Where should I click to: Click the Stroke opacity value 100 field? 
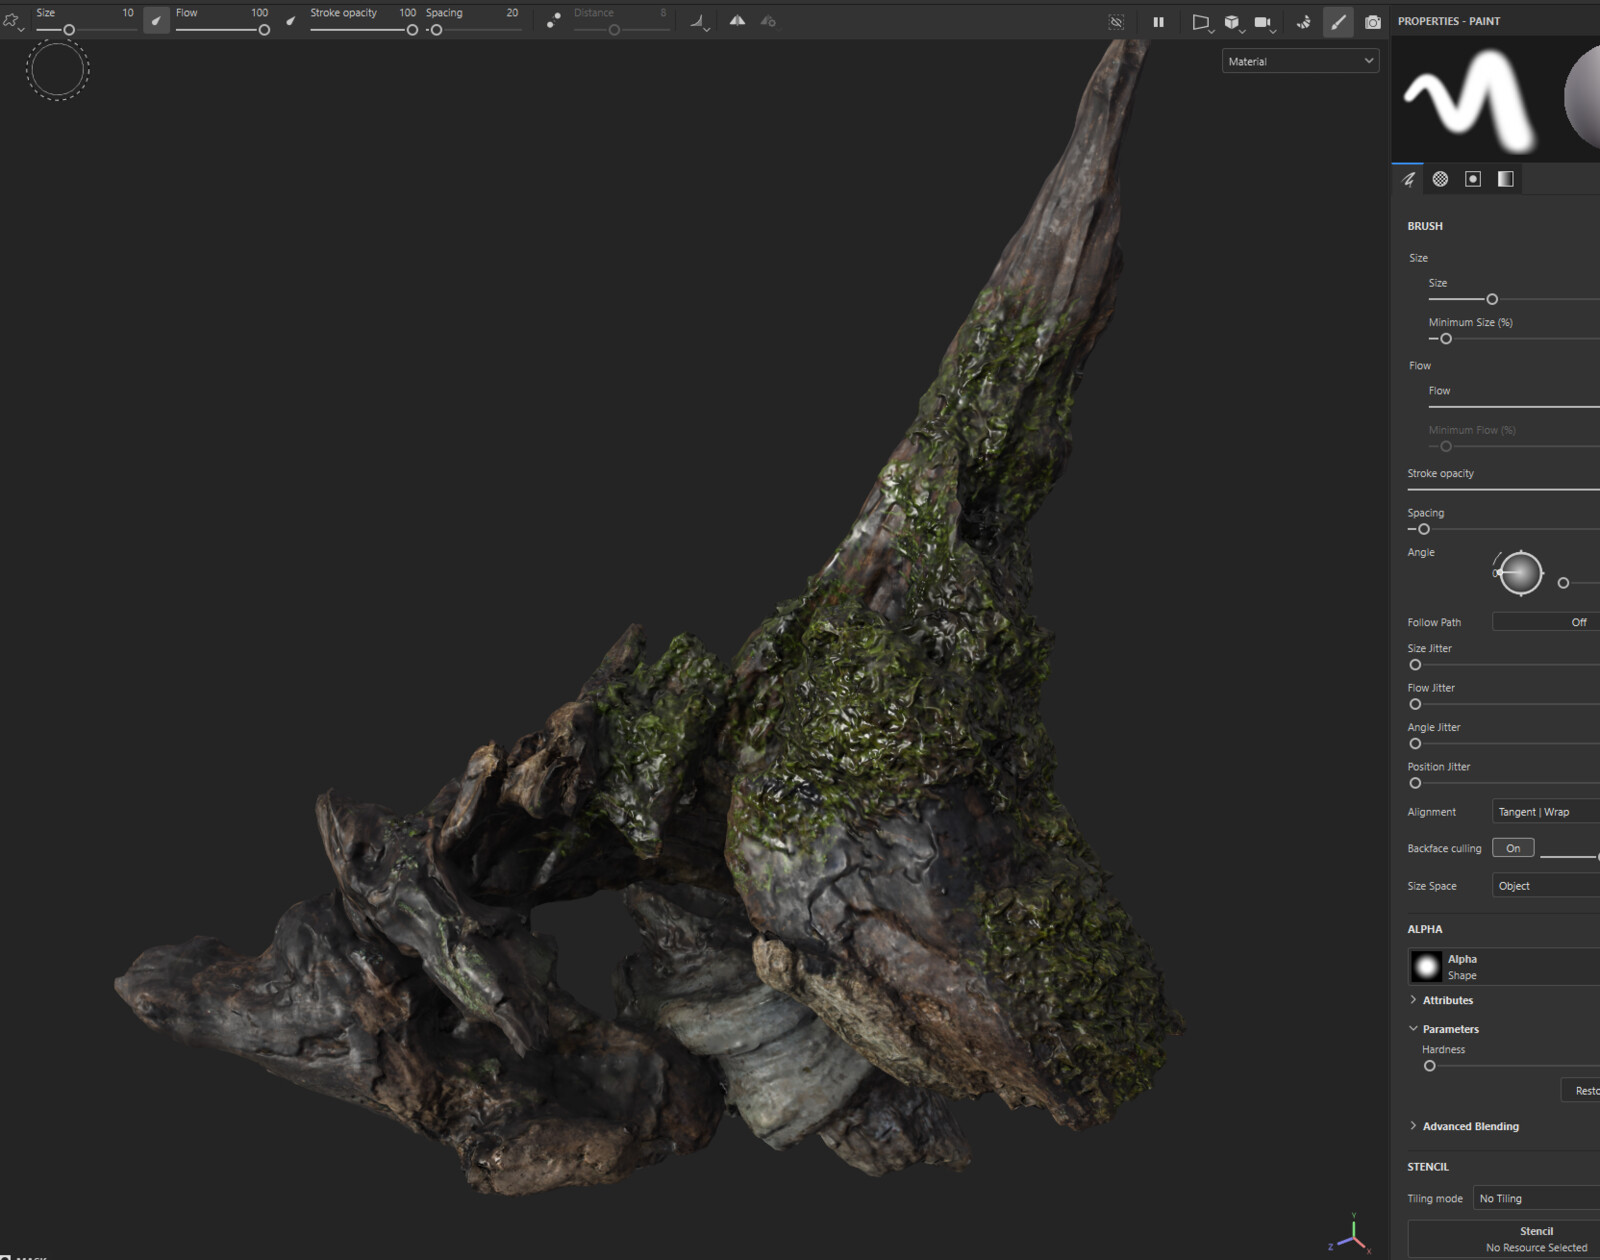407,13
